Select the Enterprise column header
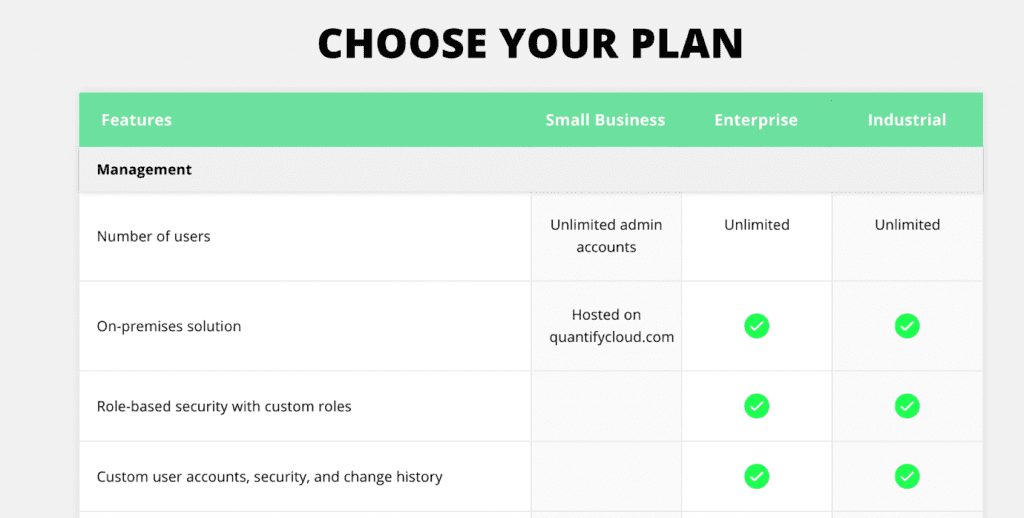Viewport: 1024px width, 518px height. pyautogui.click(x=756, y=120)
